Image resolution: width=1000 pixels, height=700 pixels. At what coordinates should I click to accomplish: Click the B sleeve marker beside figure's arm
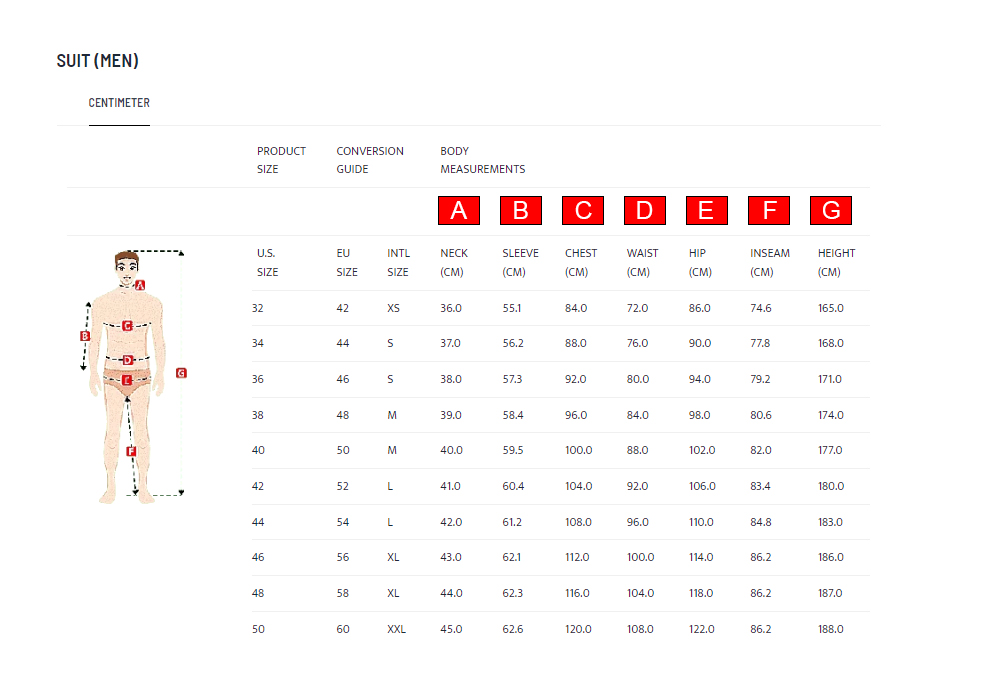pyautogui.click(x=85, y=336)
